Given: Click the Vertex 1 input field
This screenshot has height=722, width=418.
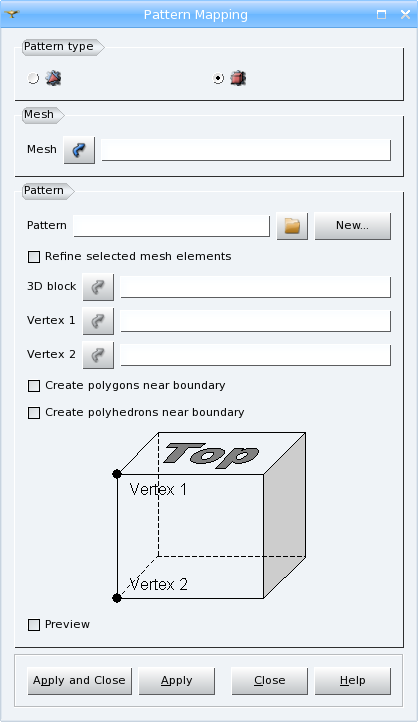Looking at the screenshot, I should coord(255,321).
